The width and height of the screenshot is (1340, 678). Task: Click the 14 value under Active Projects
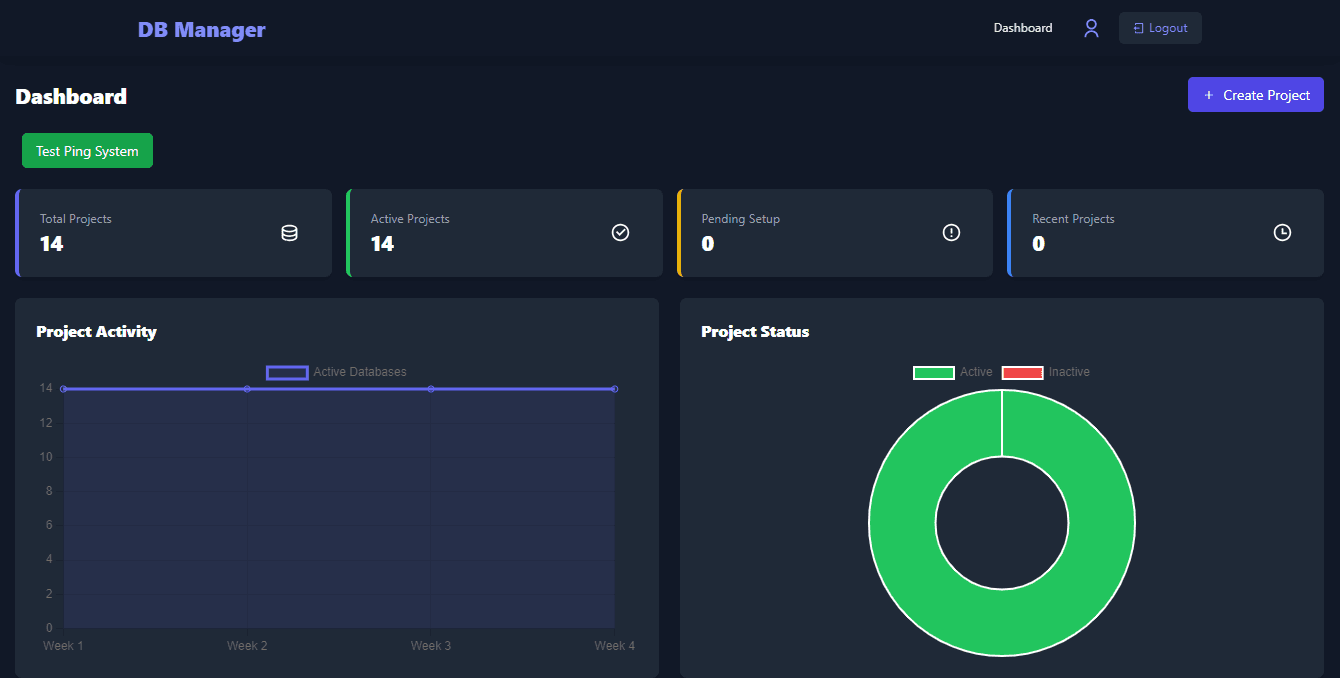tap(382, 244)
